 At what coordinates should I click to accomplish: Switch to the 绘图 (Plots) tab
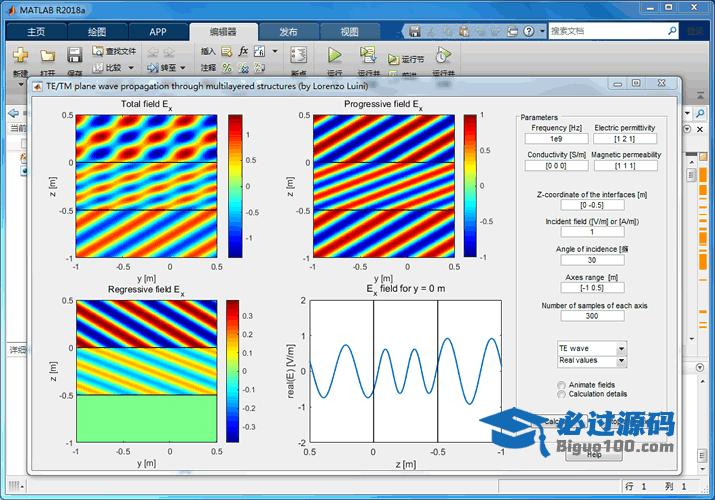[x=96, y=31]
